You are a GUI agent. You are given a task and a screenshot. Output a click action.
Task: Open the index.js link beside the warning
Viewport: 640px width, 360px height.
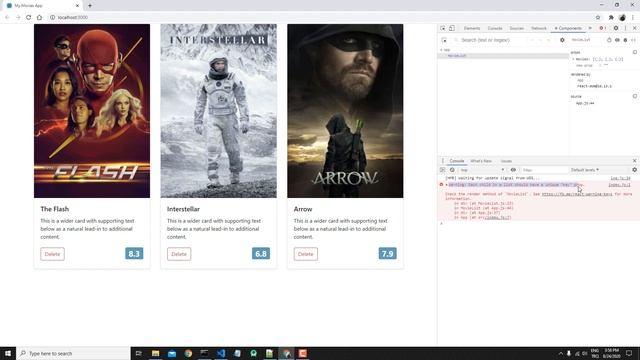point(619,185)
